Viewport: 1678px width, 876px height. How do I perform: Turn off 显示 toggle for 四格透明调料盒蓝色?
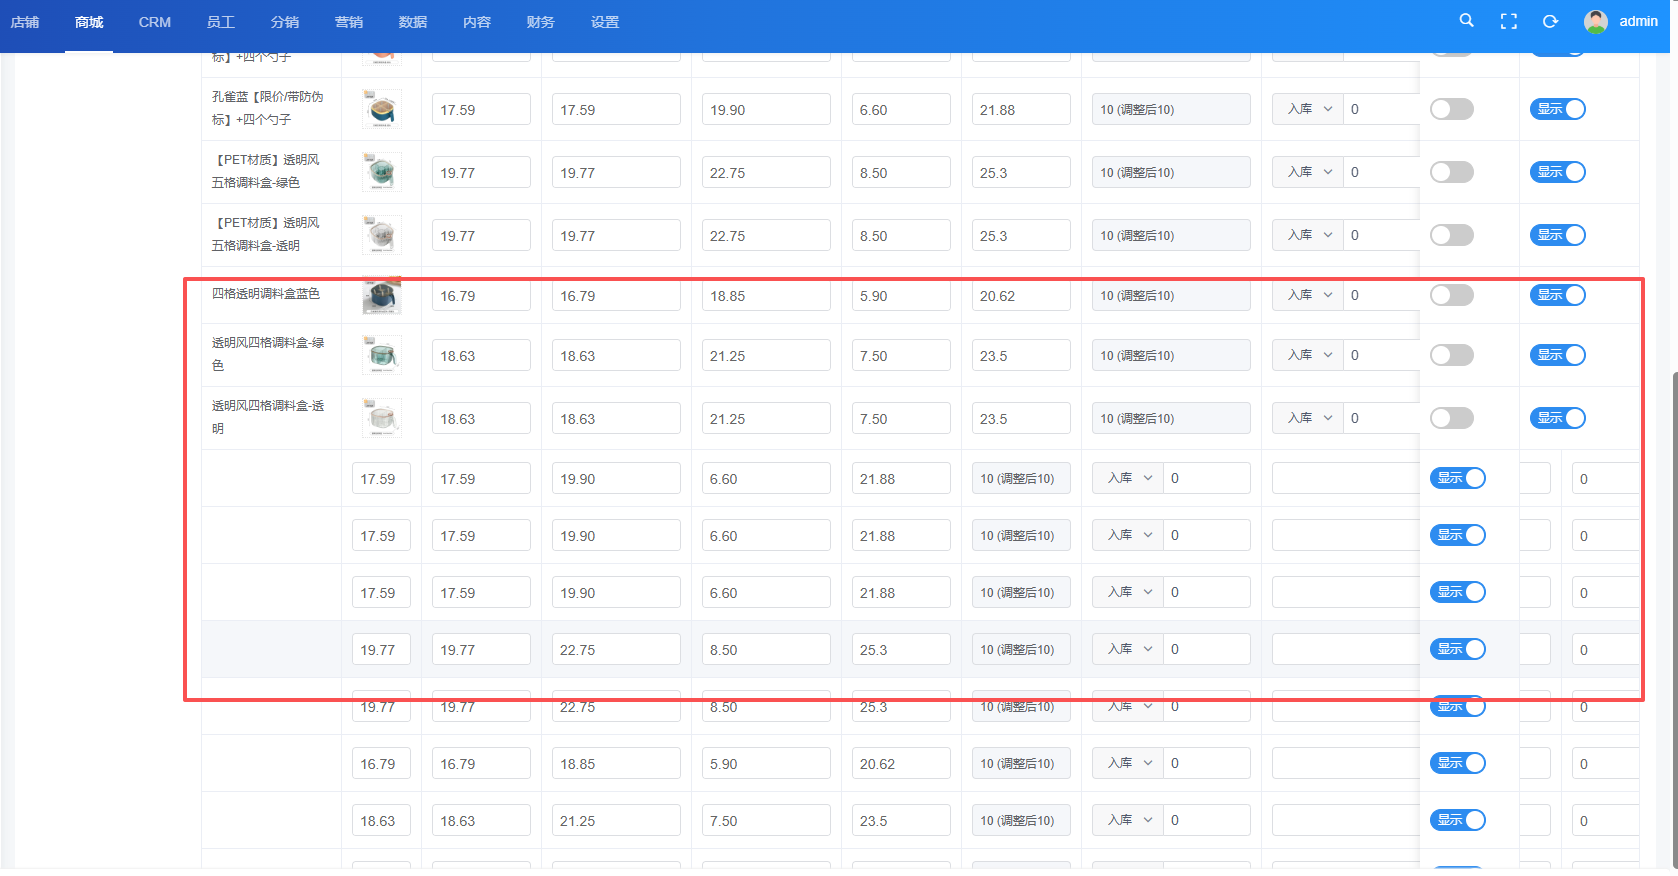pos(1557,295)
